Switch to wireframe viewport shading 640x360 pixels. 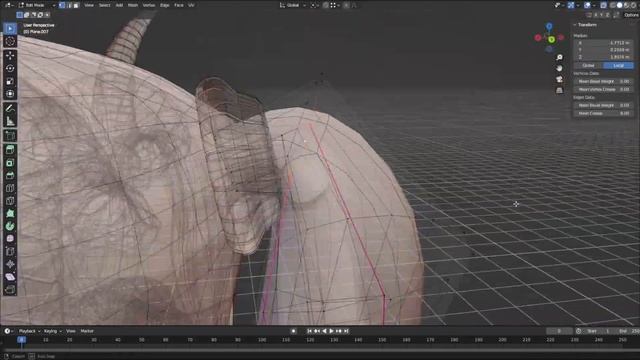[613, 5]
